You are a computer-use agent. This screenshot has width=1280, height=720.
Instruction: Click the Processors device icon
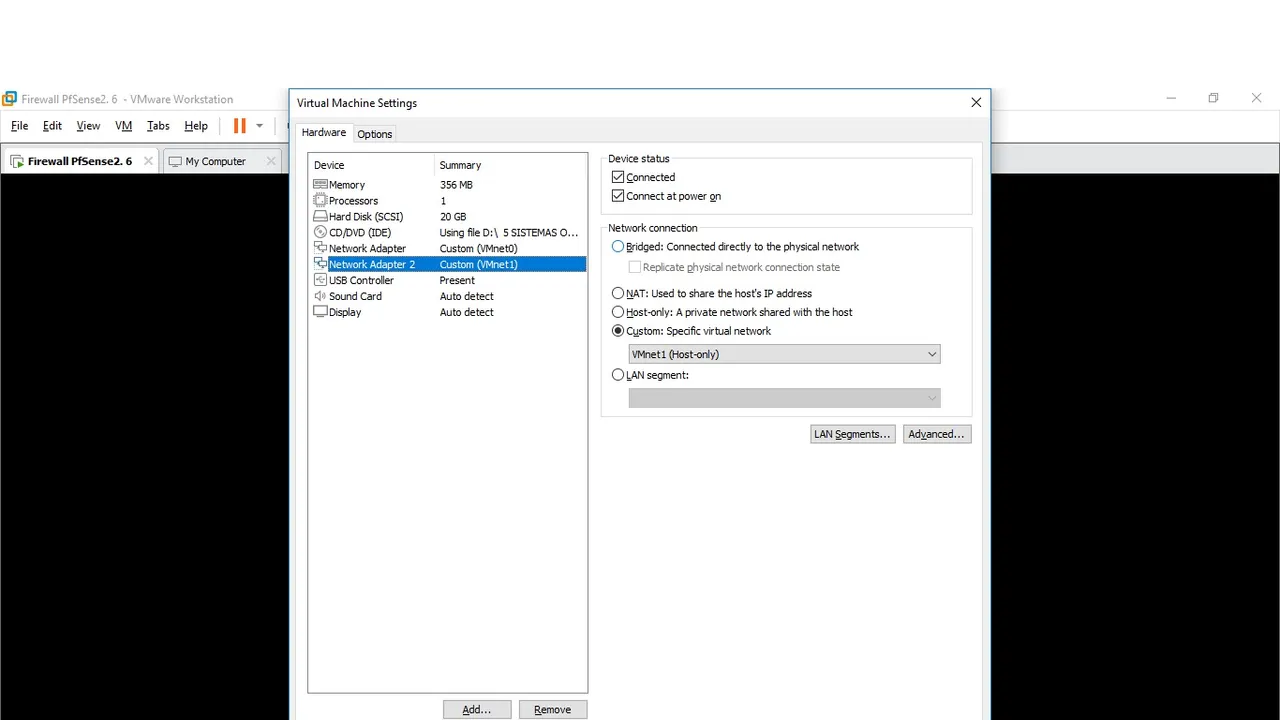(320, 201)
